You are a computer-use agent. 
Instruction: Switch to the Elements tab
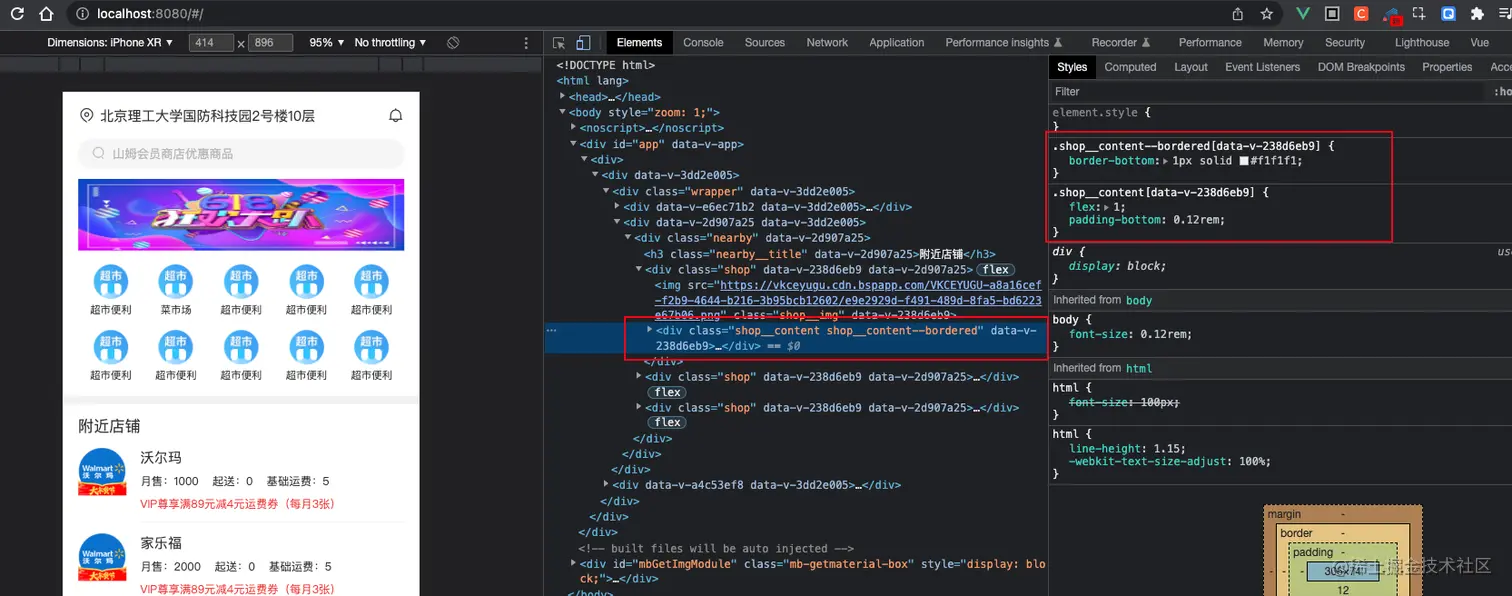[x=639, y=43]
